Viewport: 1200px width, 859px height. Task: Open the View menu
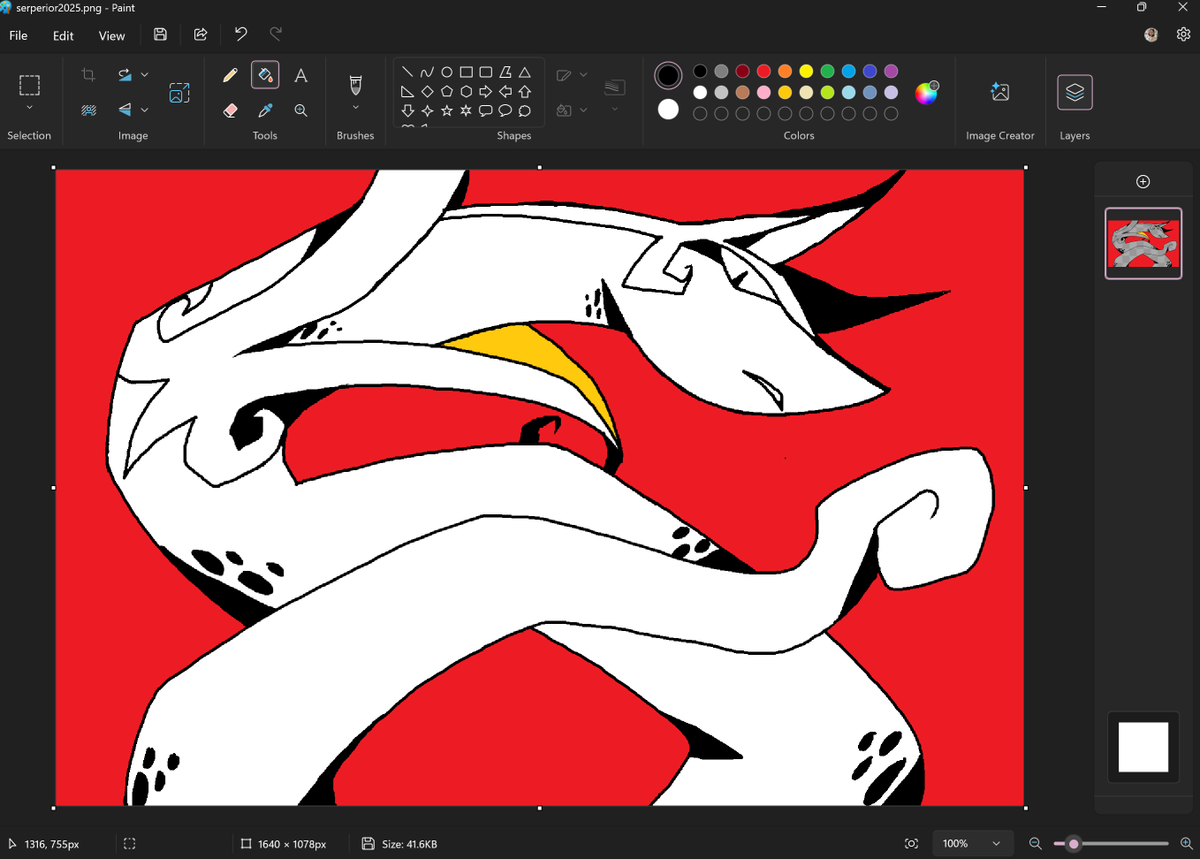(112, 36)
